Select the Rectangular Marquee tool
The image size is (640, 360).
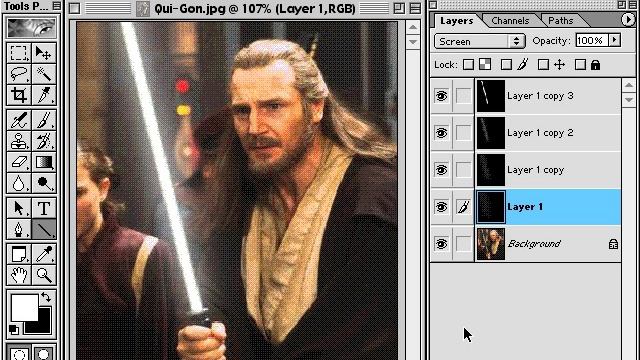click(x=18, y=53)
